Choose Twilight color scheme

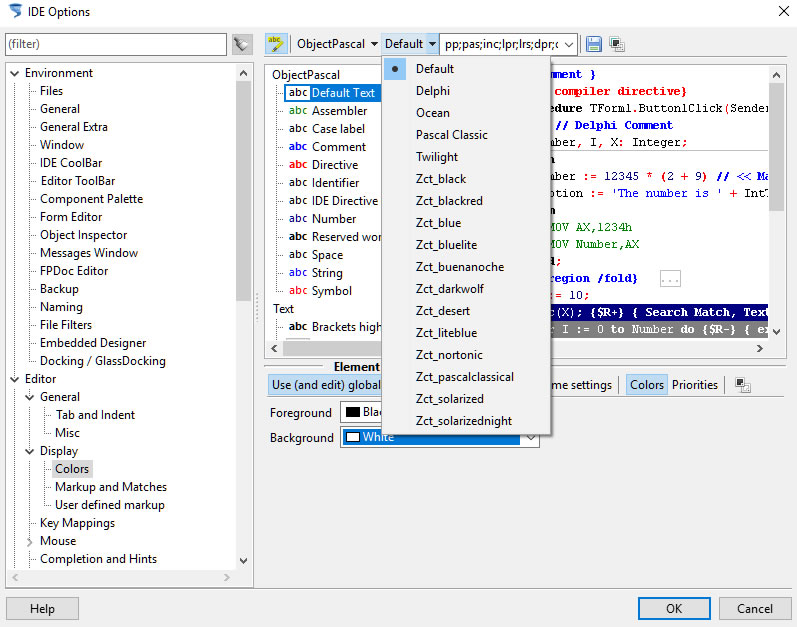437,157
